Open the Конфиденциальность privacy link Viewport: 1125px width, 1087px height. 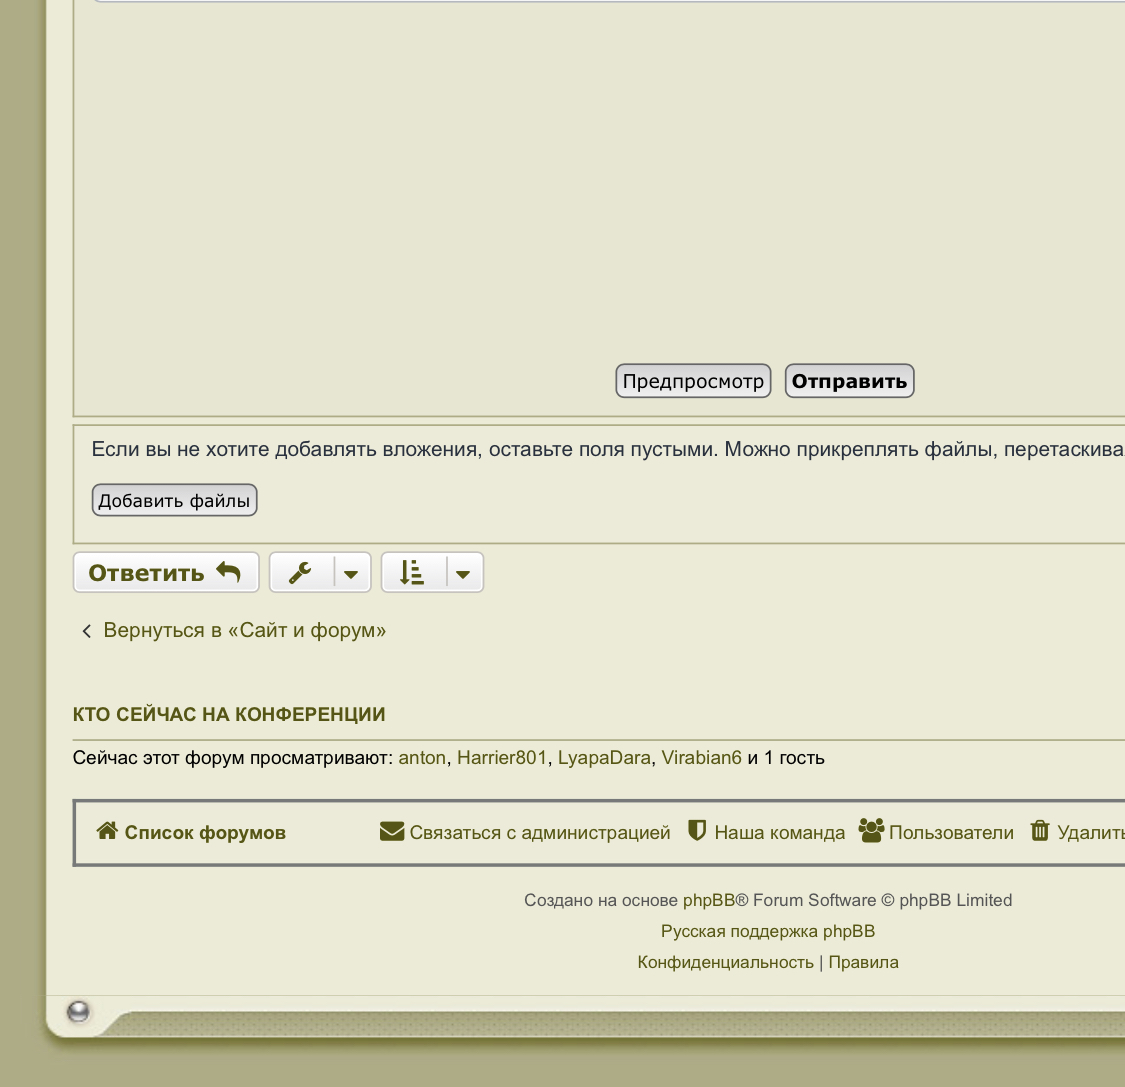pyautogui.click(x=725, y=962)
